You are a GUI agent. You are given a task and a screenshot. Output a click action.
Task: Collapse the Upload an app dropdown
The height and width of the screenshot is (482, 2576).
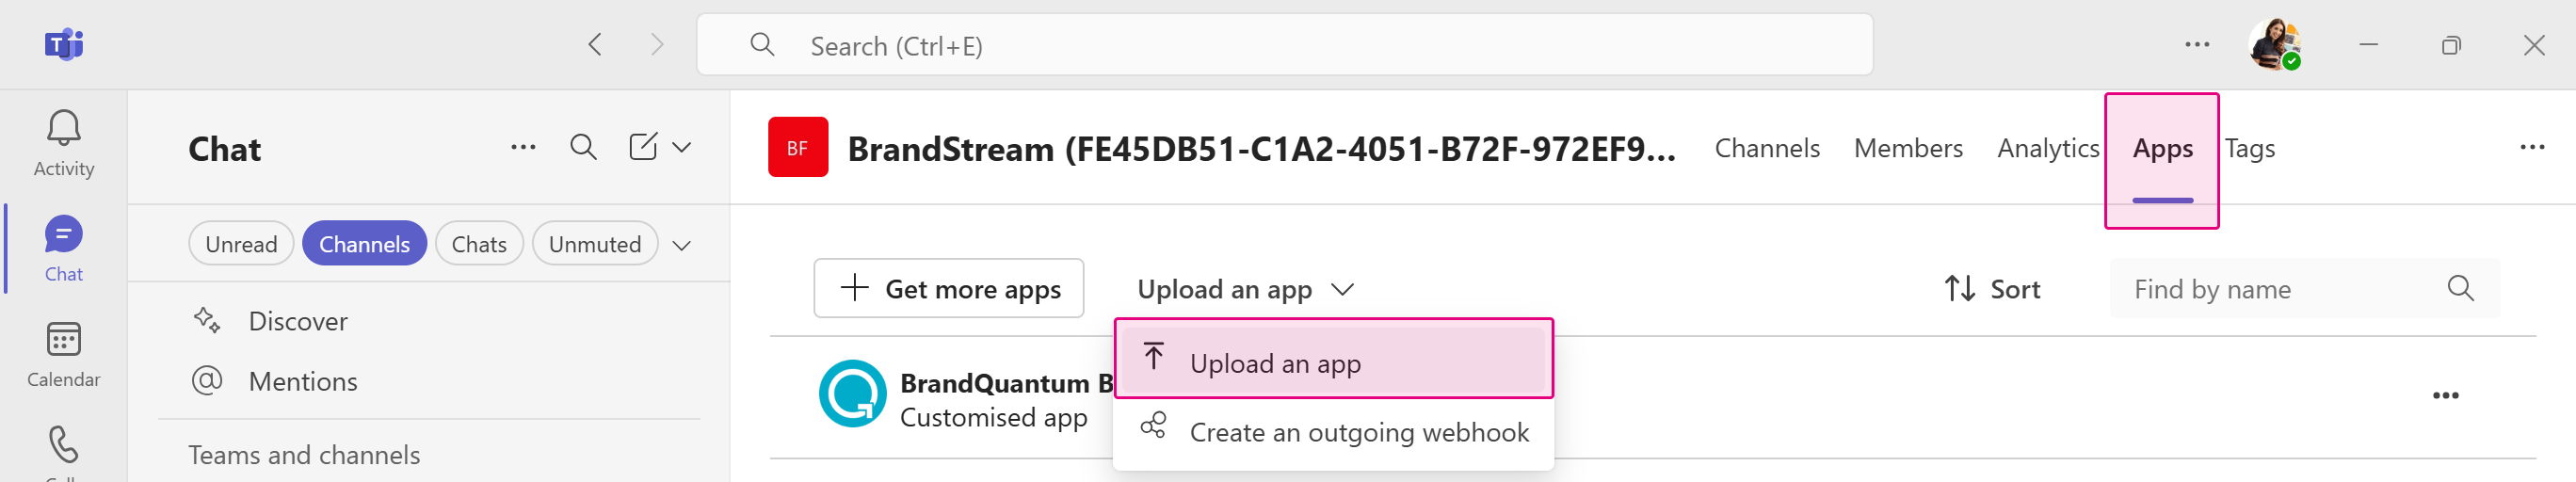(1245, 290)
